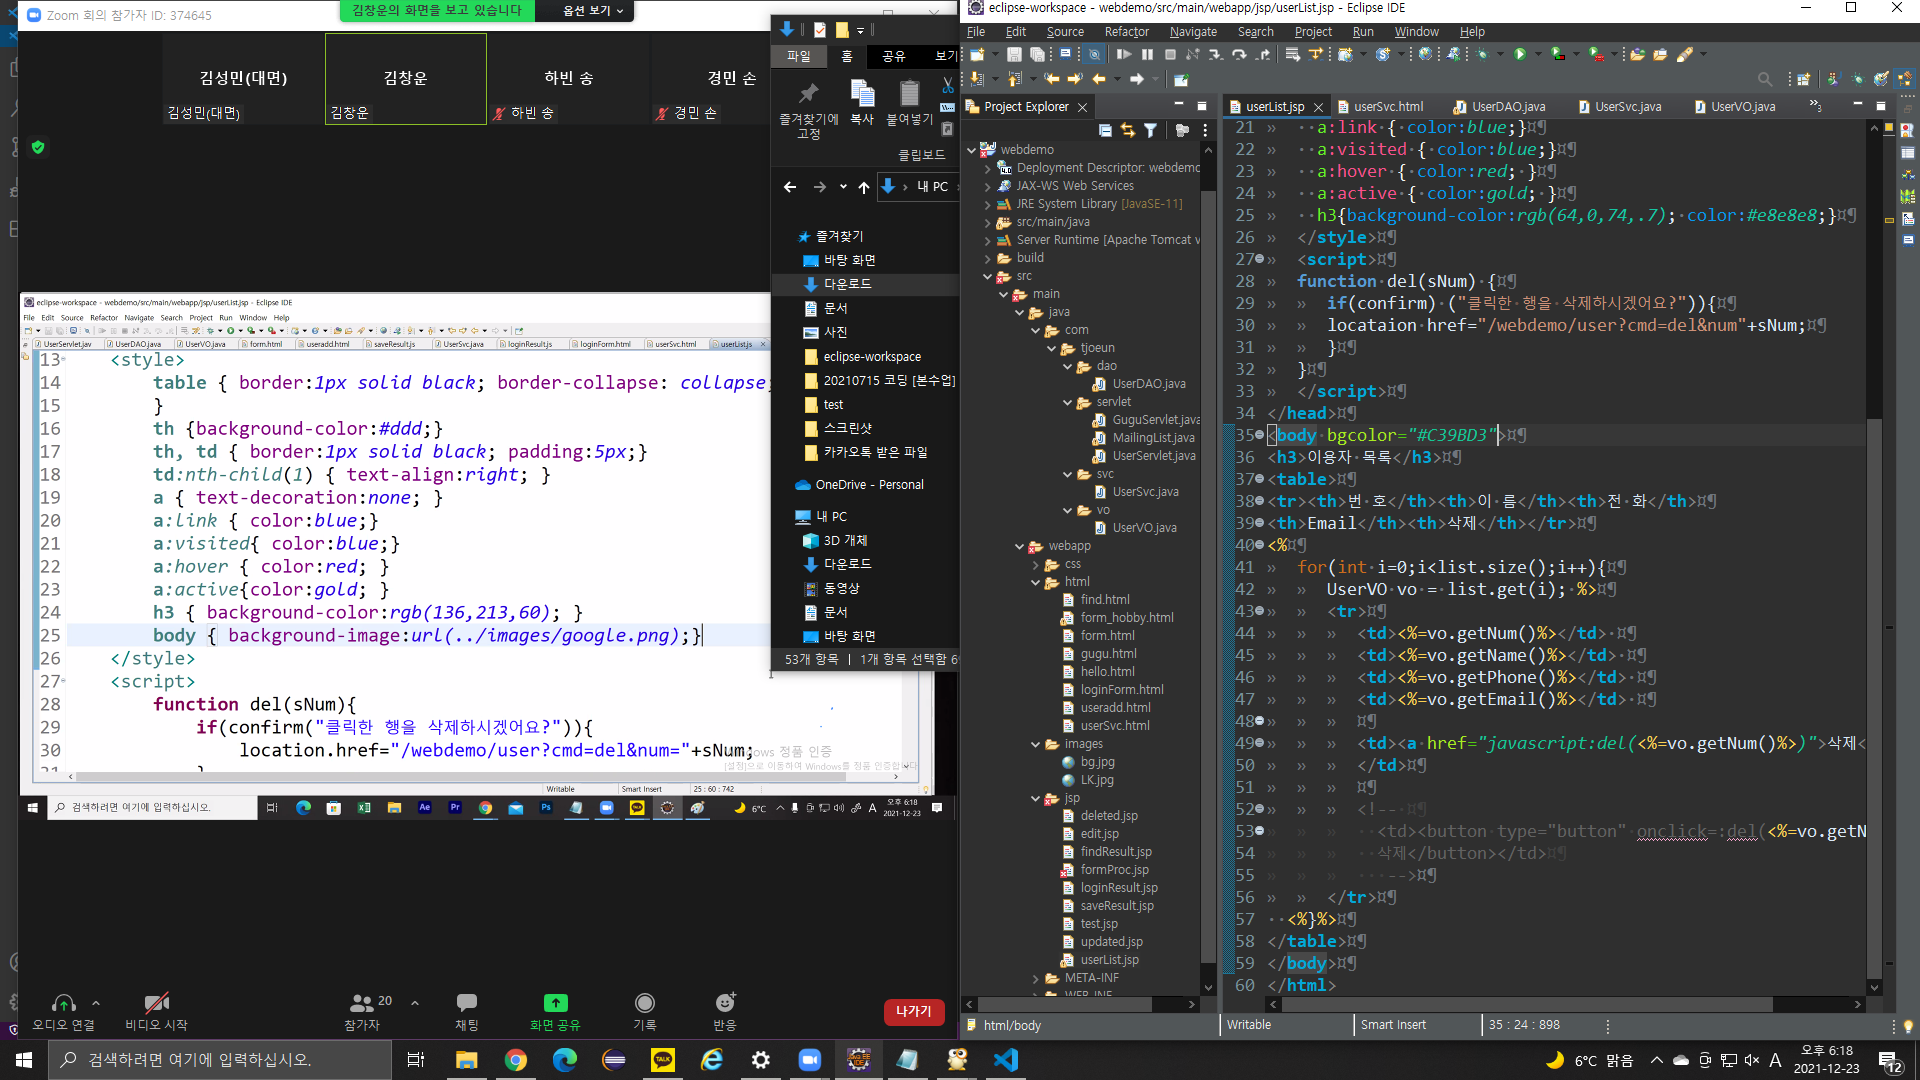This screenshot has width=1920, height=1080.
Task: Toggle Pin Editor in Eclipse toolbar
Action: 1181,79
